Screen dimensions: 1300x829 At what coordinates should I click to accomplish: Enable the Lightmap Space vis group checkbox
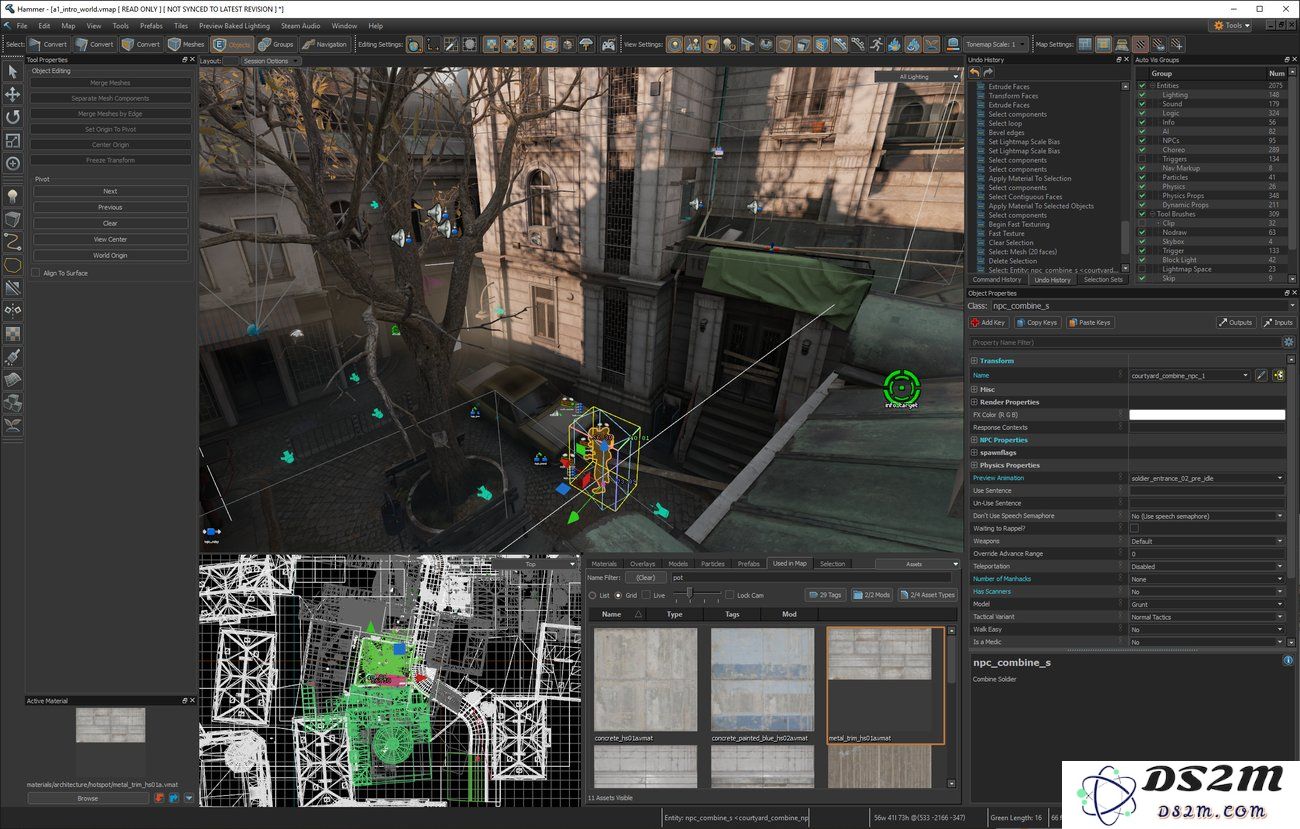click(1142, 269)
